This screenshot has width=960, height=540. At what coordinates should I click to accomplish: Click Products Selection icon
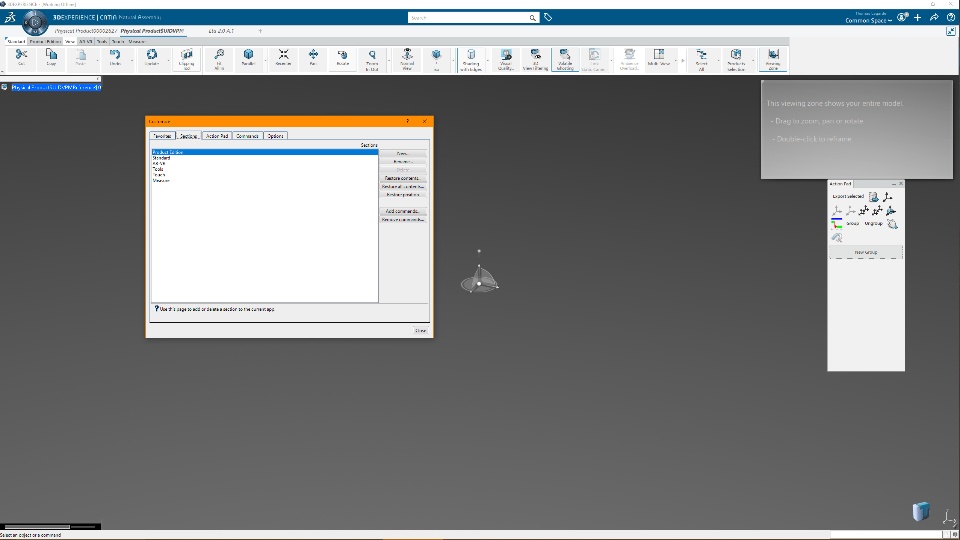(x=736, y=59)
